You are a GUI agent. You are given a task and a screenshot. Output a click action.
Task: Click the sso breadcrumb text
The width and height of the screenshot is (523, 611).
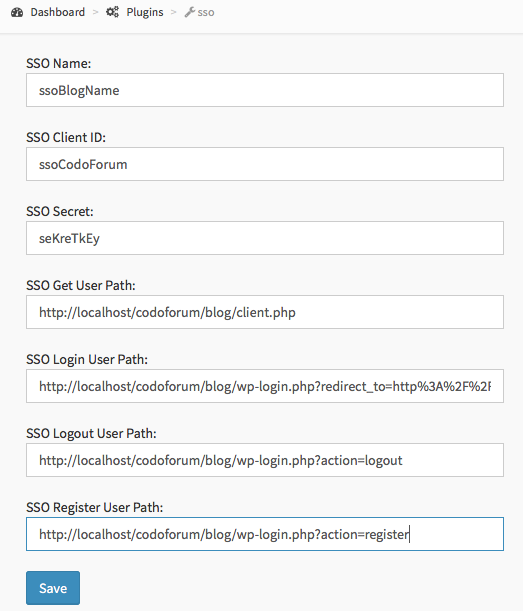click(206, 12)
